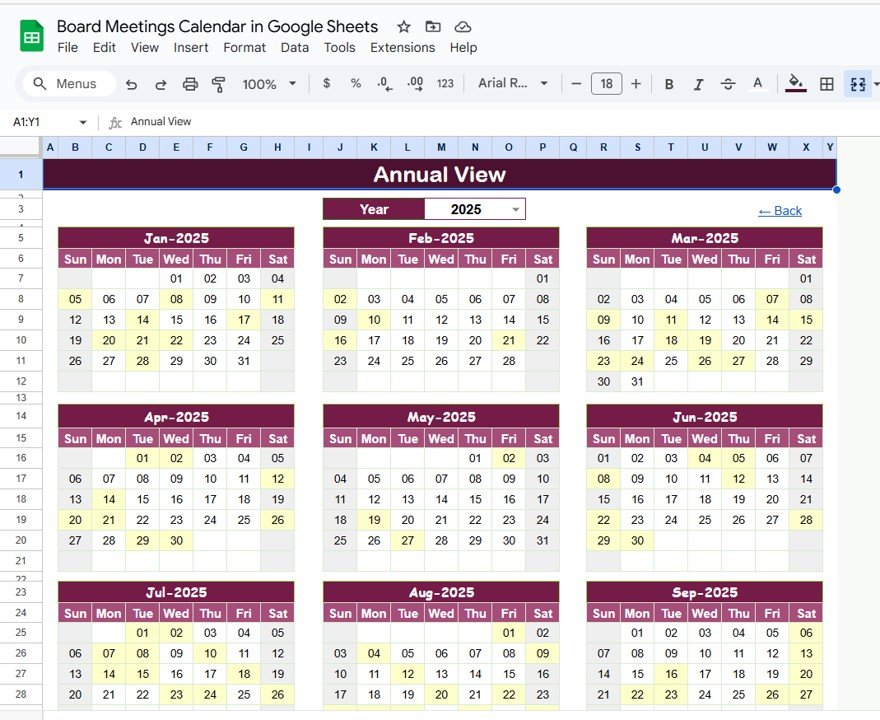The image size is (880, 720).
Task: Click the Google Sheets home logo
Action: point(31,36)
